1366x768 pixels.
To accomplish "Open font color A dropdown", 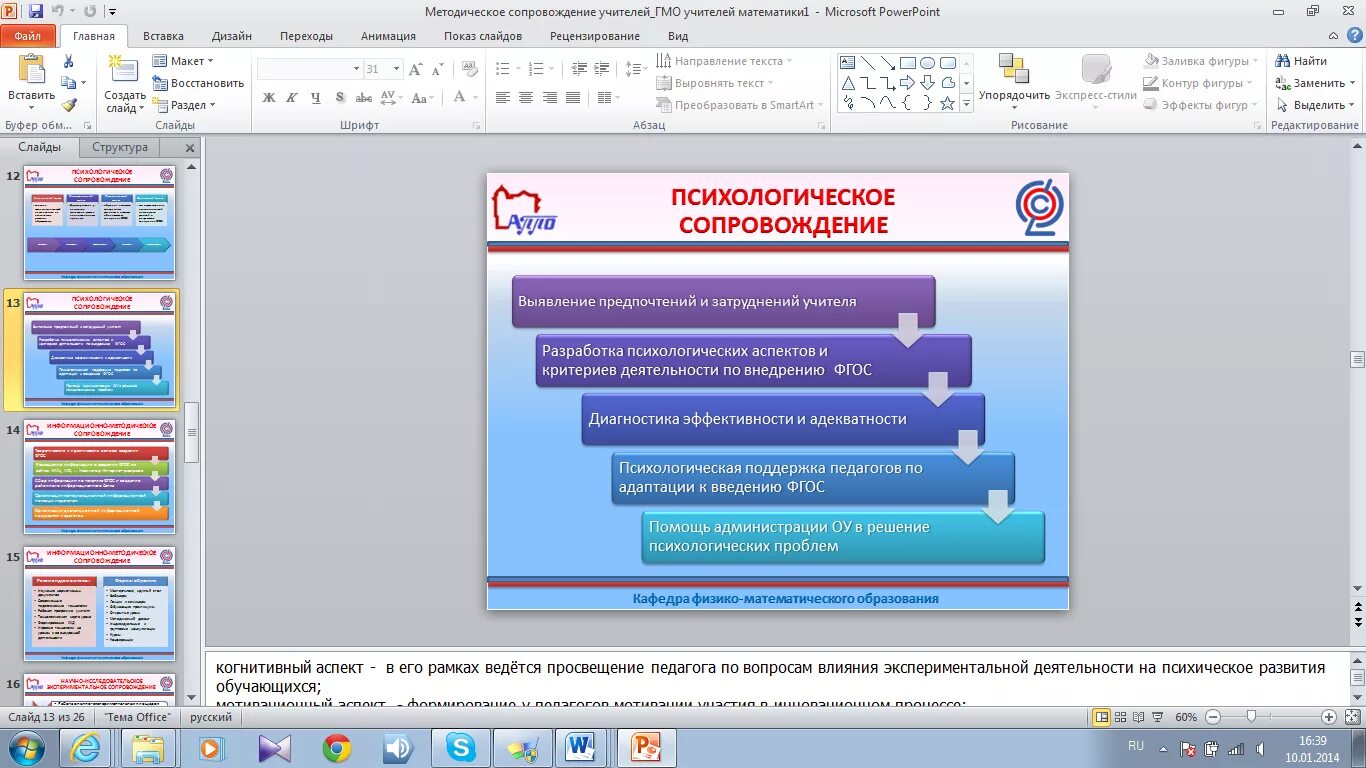I will [x=475, y=97].
